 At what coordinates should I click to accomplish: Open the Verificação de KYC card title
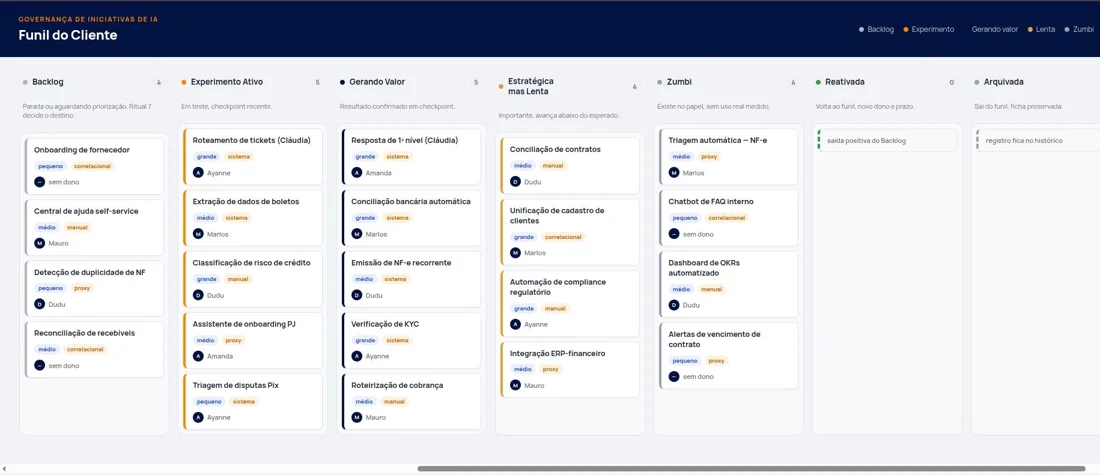click(x=385, y=324)
